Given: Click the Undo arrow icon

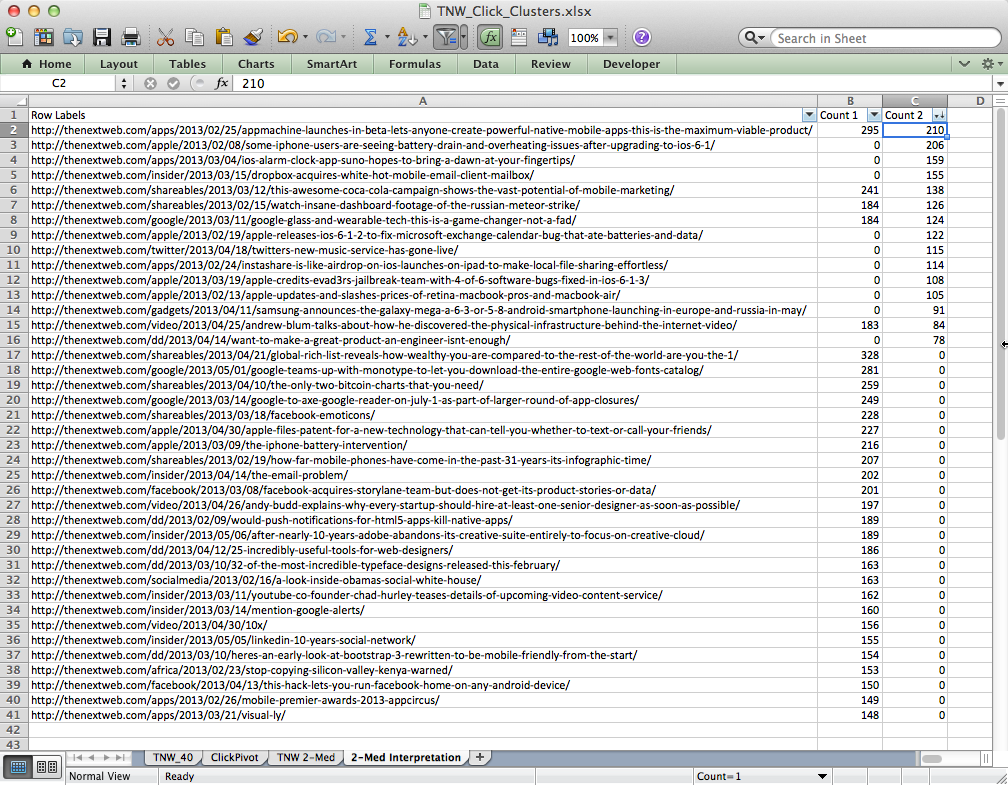Looking at the screenshot, I should (x=287, y=38).
